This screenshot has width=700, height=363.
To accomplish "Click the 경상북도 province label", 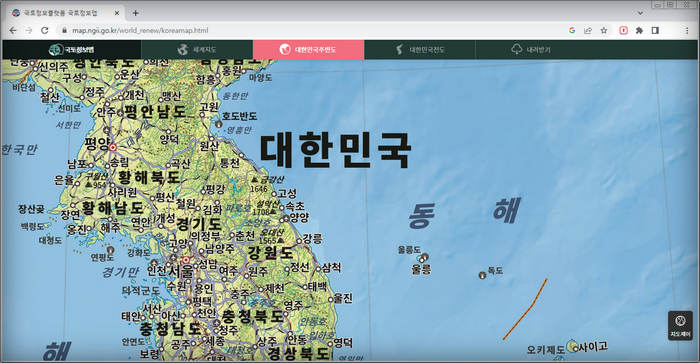I will point(299,353).
